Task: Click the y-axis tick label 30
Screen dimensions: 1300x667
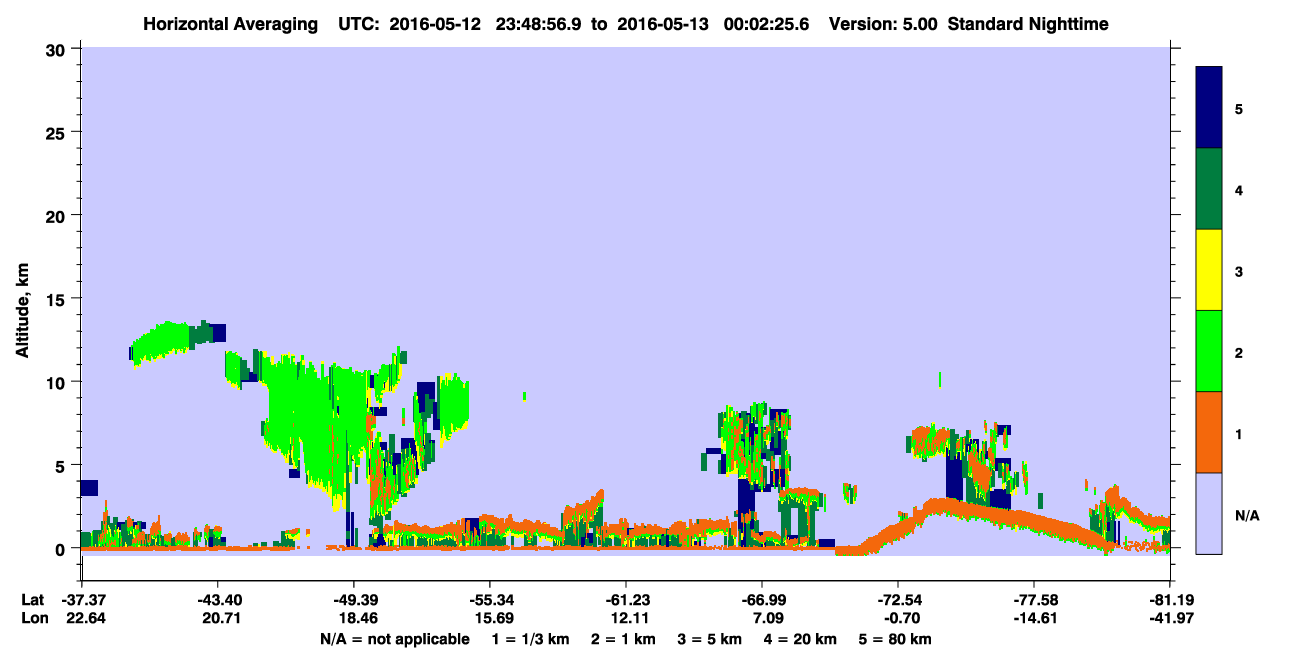Action: tap(58, 48)
